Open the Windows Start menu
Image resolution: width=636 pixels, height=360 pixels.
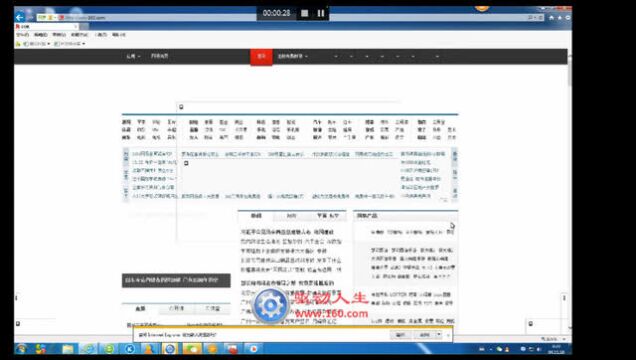click(21, 349)
